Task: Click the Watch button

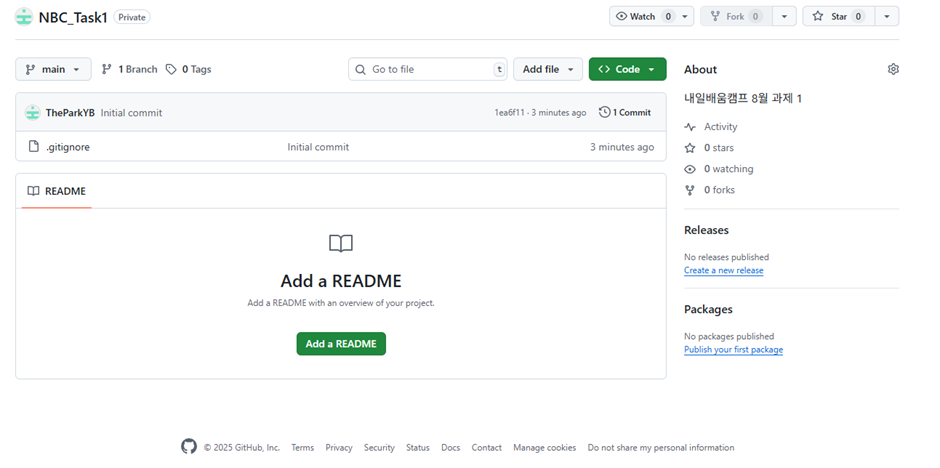Action: tap(643, 16)
